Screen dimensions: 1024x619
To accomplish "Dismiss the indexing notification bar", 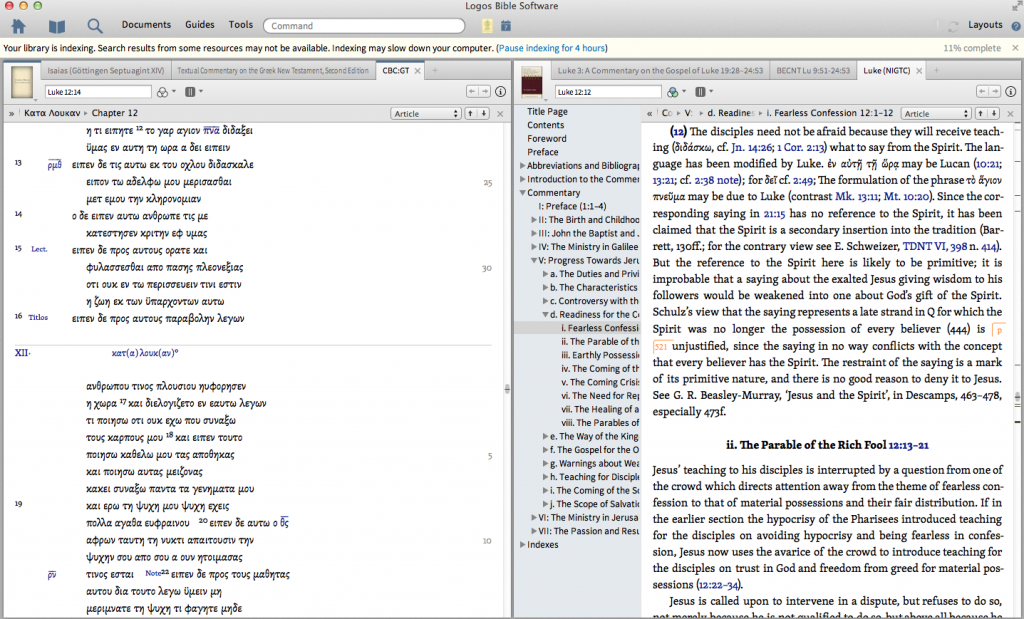I will pyautogui.click(x=1015, y=48).
